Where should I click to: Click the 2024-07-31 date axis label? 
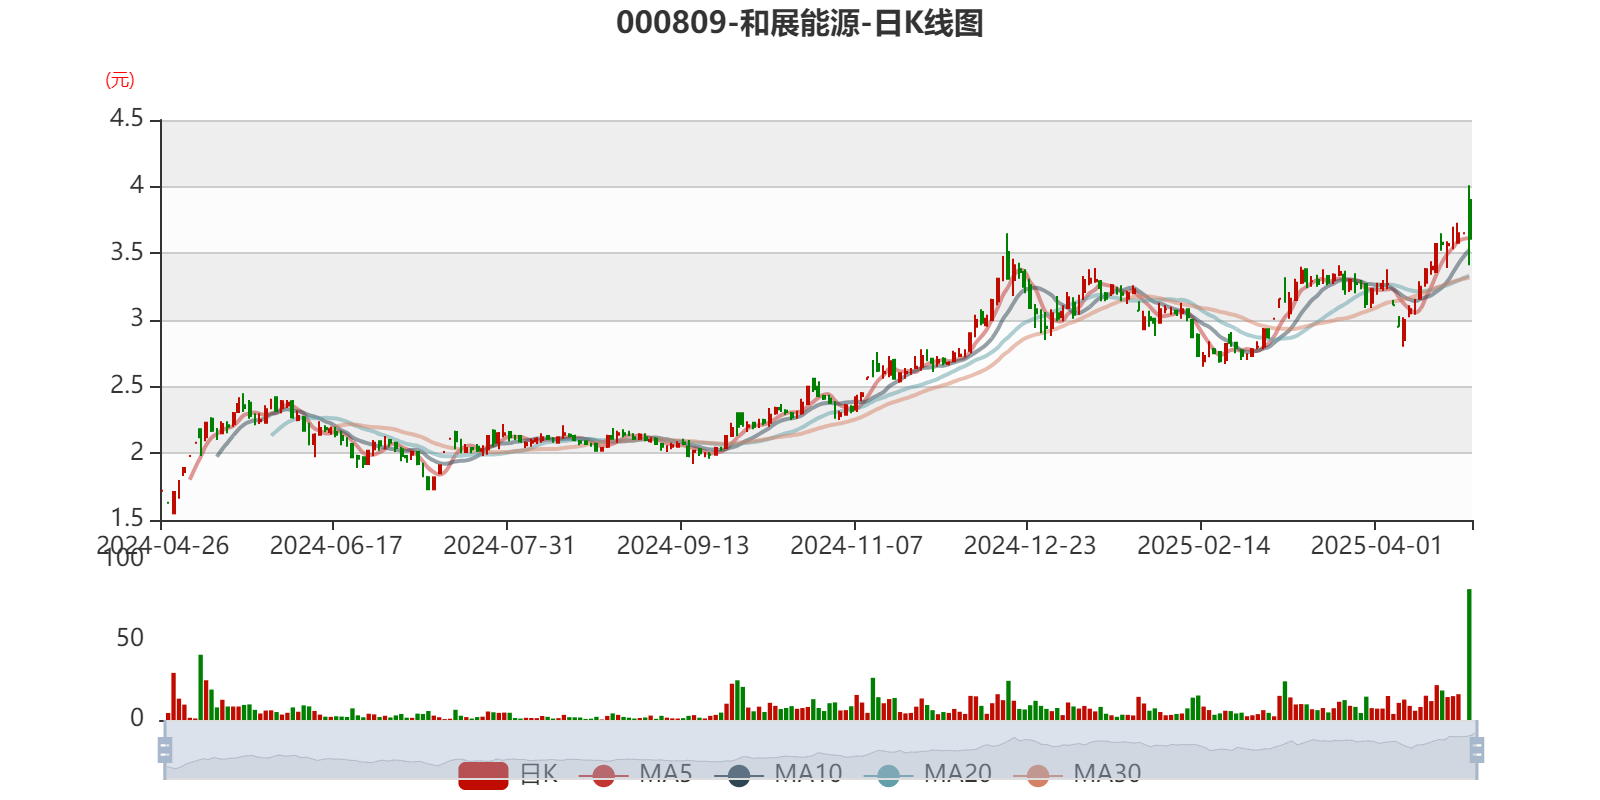point(509,546)
